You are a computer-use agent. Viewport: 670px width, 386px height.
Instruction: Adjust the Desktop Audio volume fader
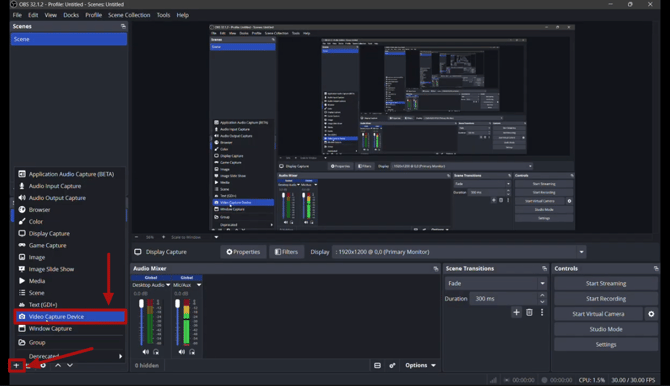(141, 303)
